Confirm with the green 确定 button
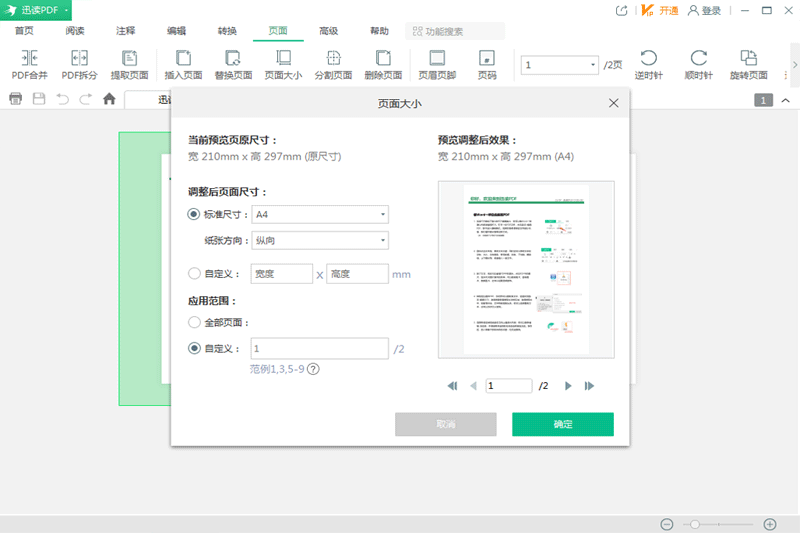The height and width of the screenshot is (533, 800). tap(562, 424)
